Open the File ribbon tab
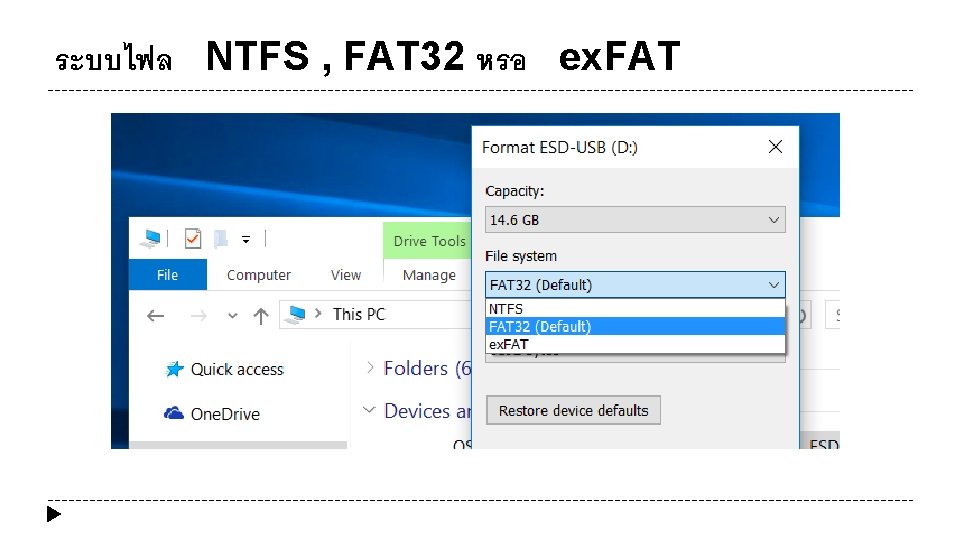The image size is (960, 540). click(168, 275)
